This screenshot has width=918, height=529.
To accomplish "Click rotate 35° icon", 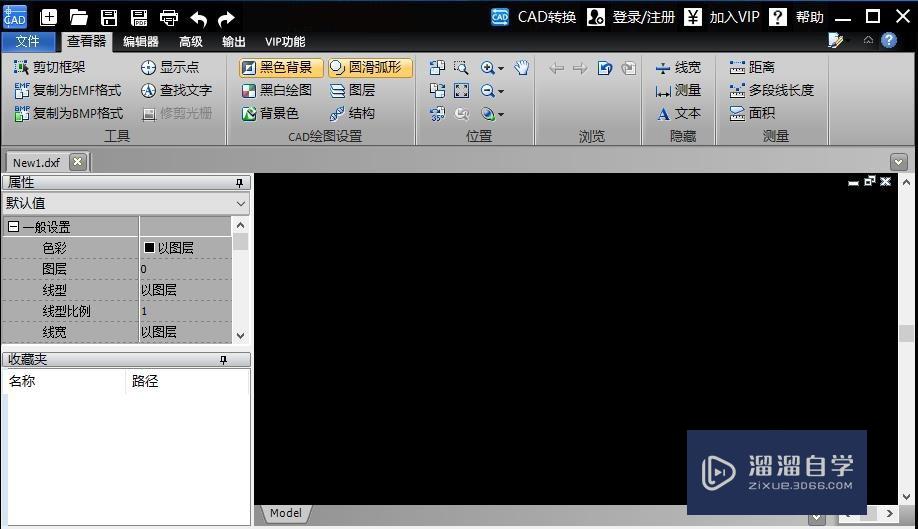I will click(x=437, y=114).
